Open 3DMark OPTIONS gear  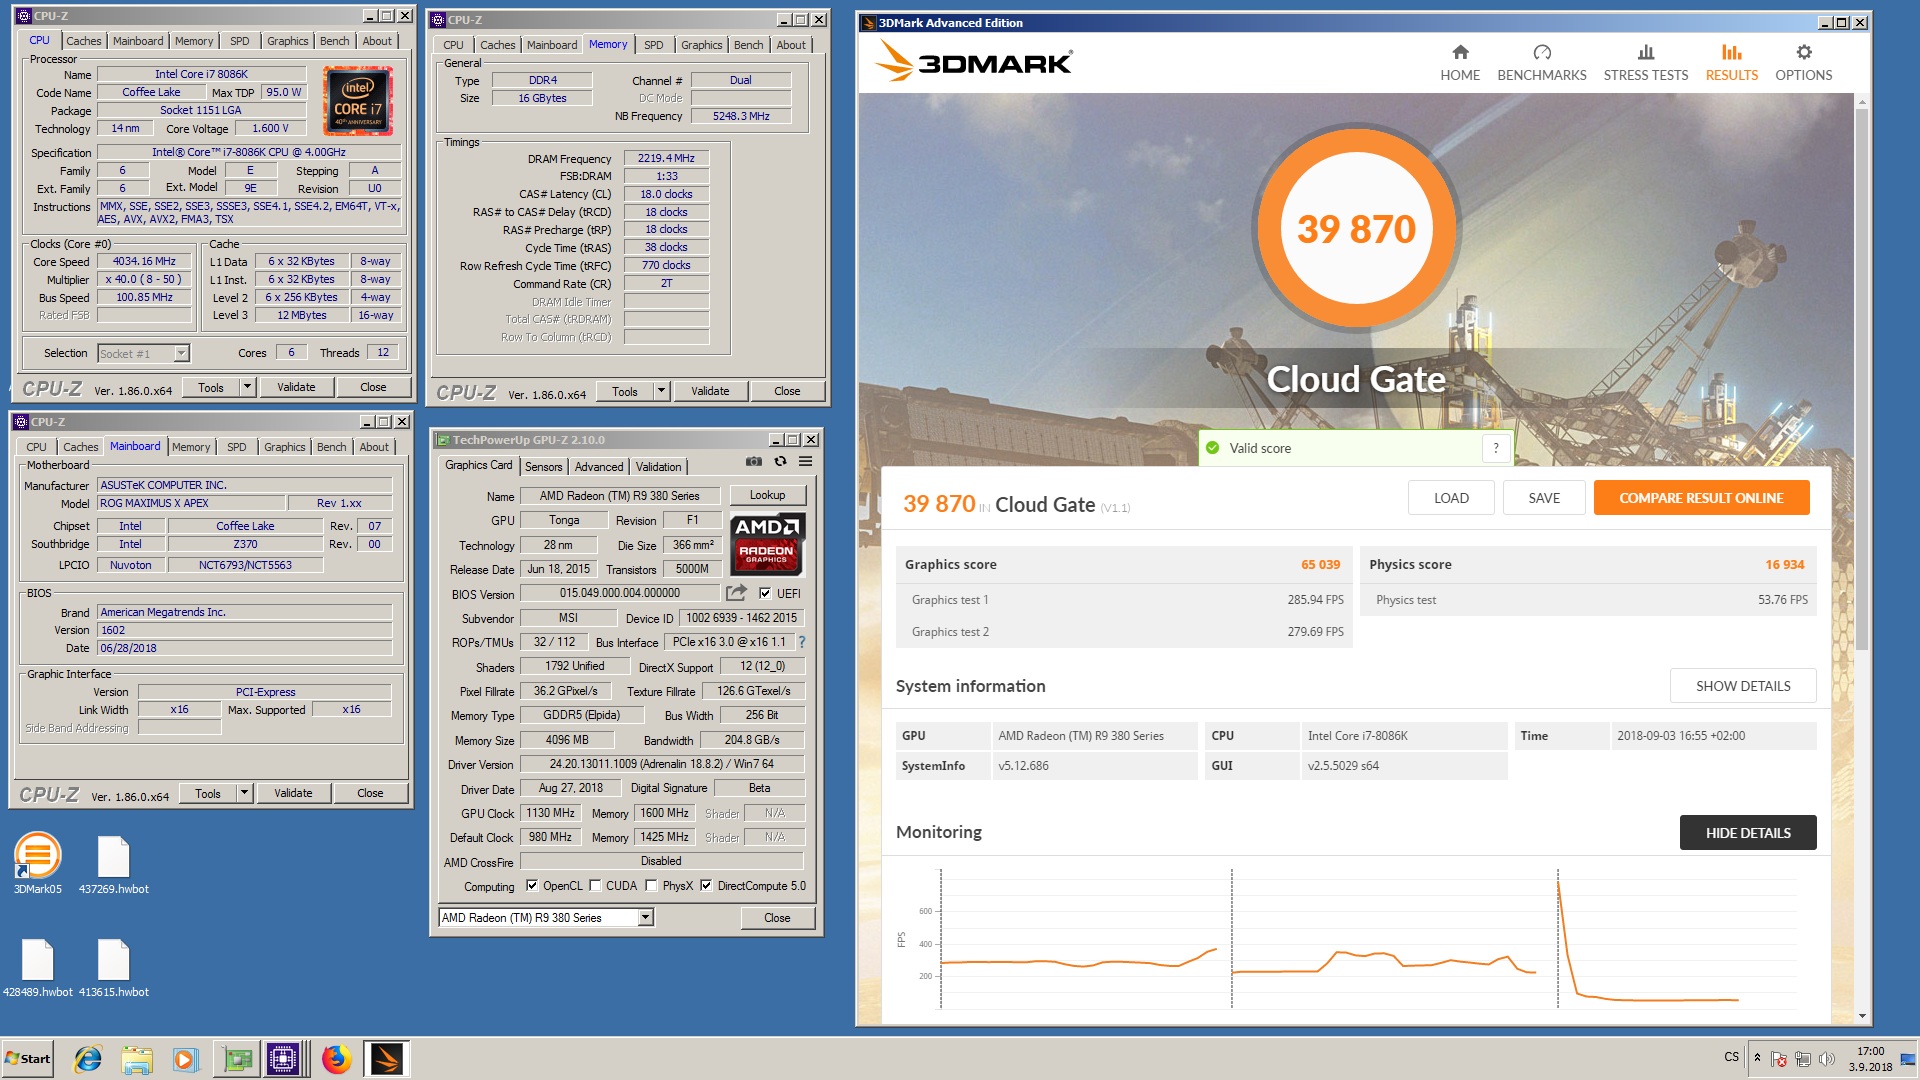(x=1803, y=62)
